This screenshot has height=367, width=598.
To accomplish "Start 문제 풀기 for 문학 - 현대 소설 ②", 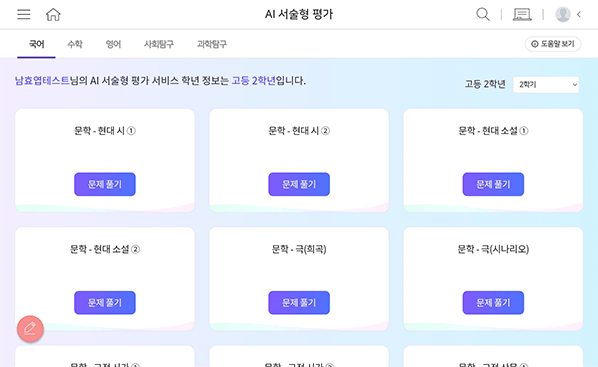I will pos(105,303).
